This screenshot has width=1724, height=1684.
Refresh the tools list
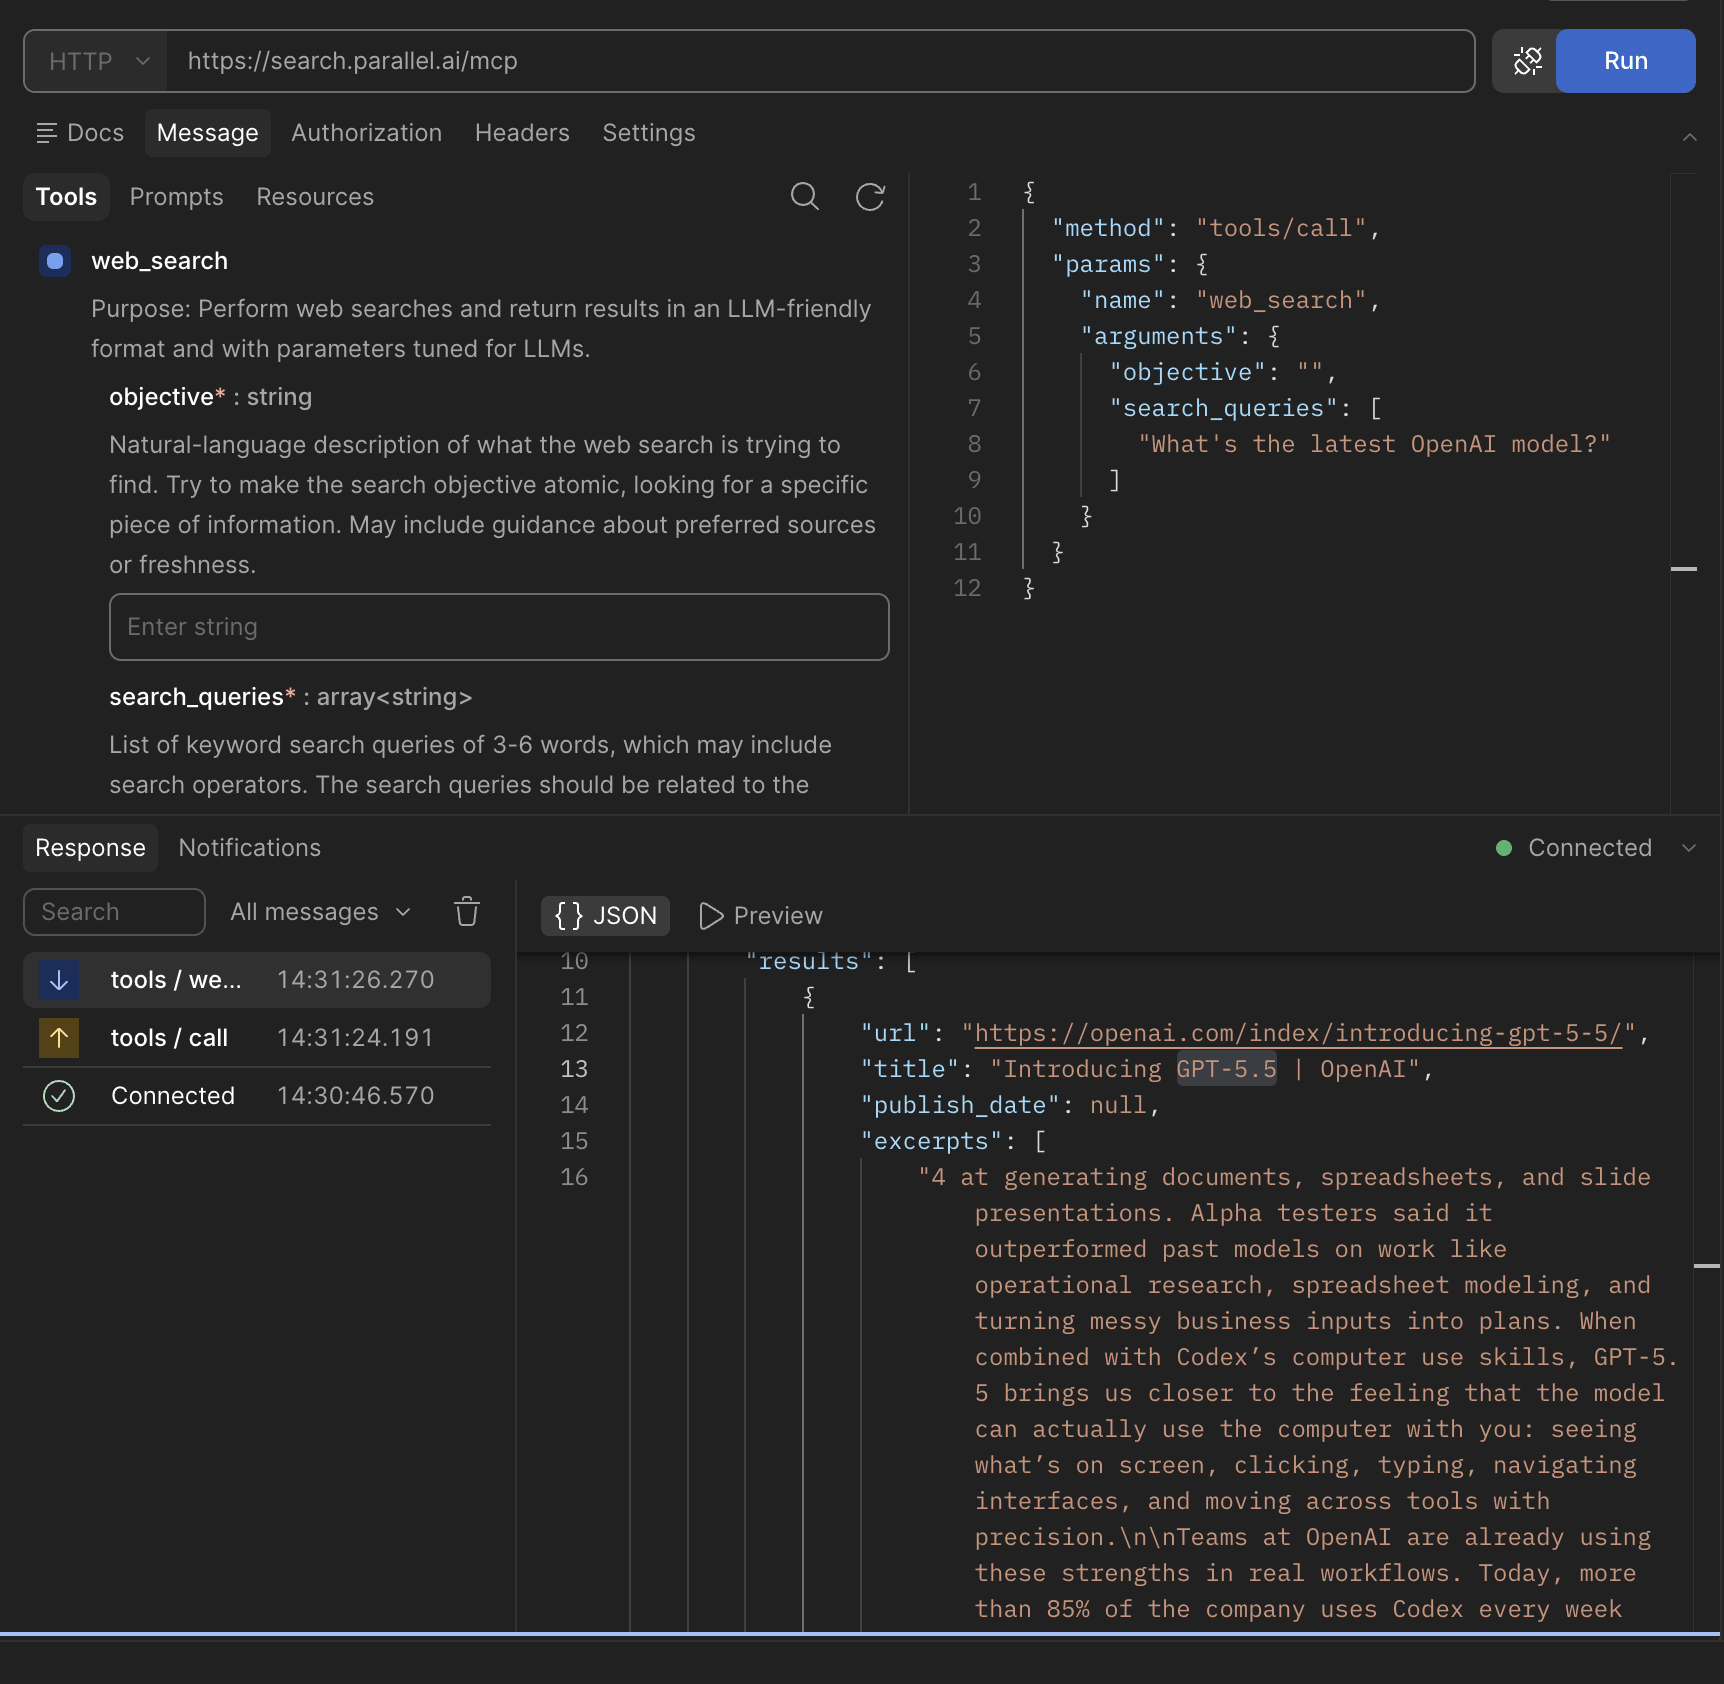(870, 197)
